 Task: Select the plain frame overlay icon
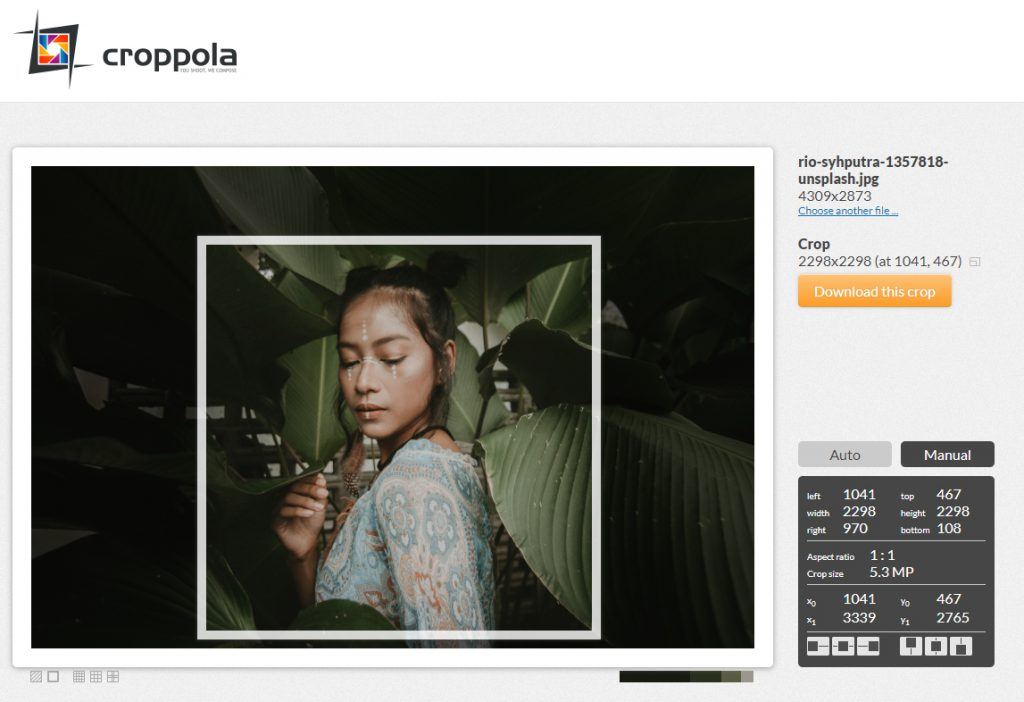coord(53,677)
